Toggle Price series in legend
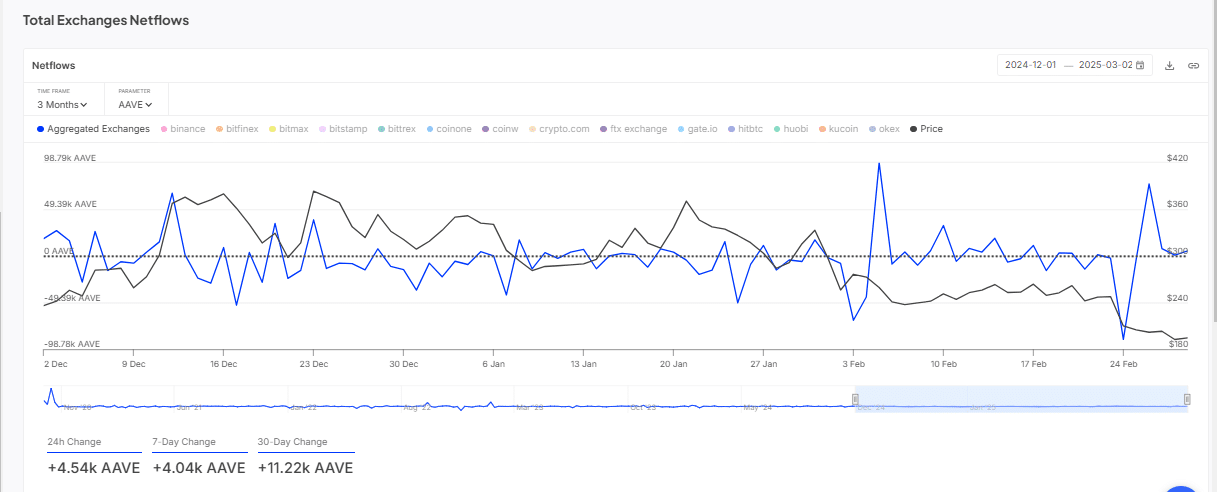 (926, 129)
